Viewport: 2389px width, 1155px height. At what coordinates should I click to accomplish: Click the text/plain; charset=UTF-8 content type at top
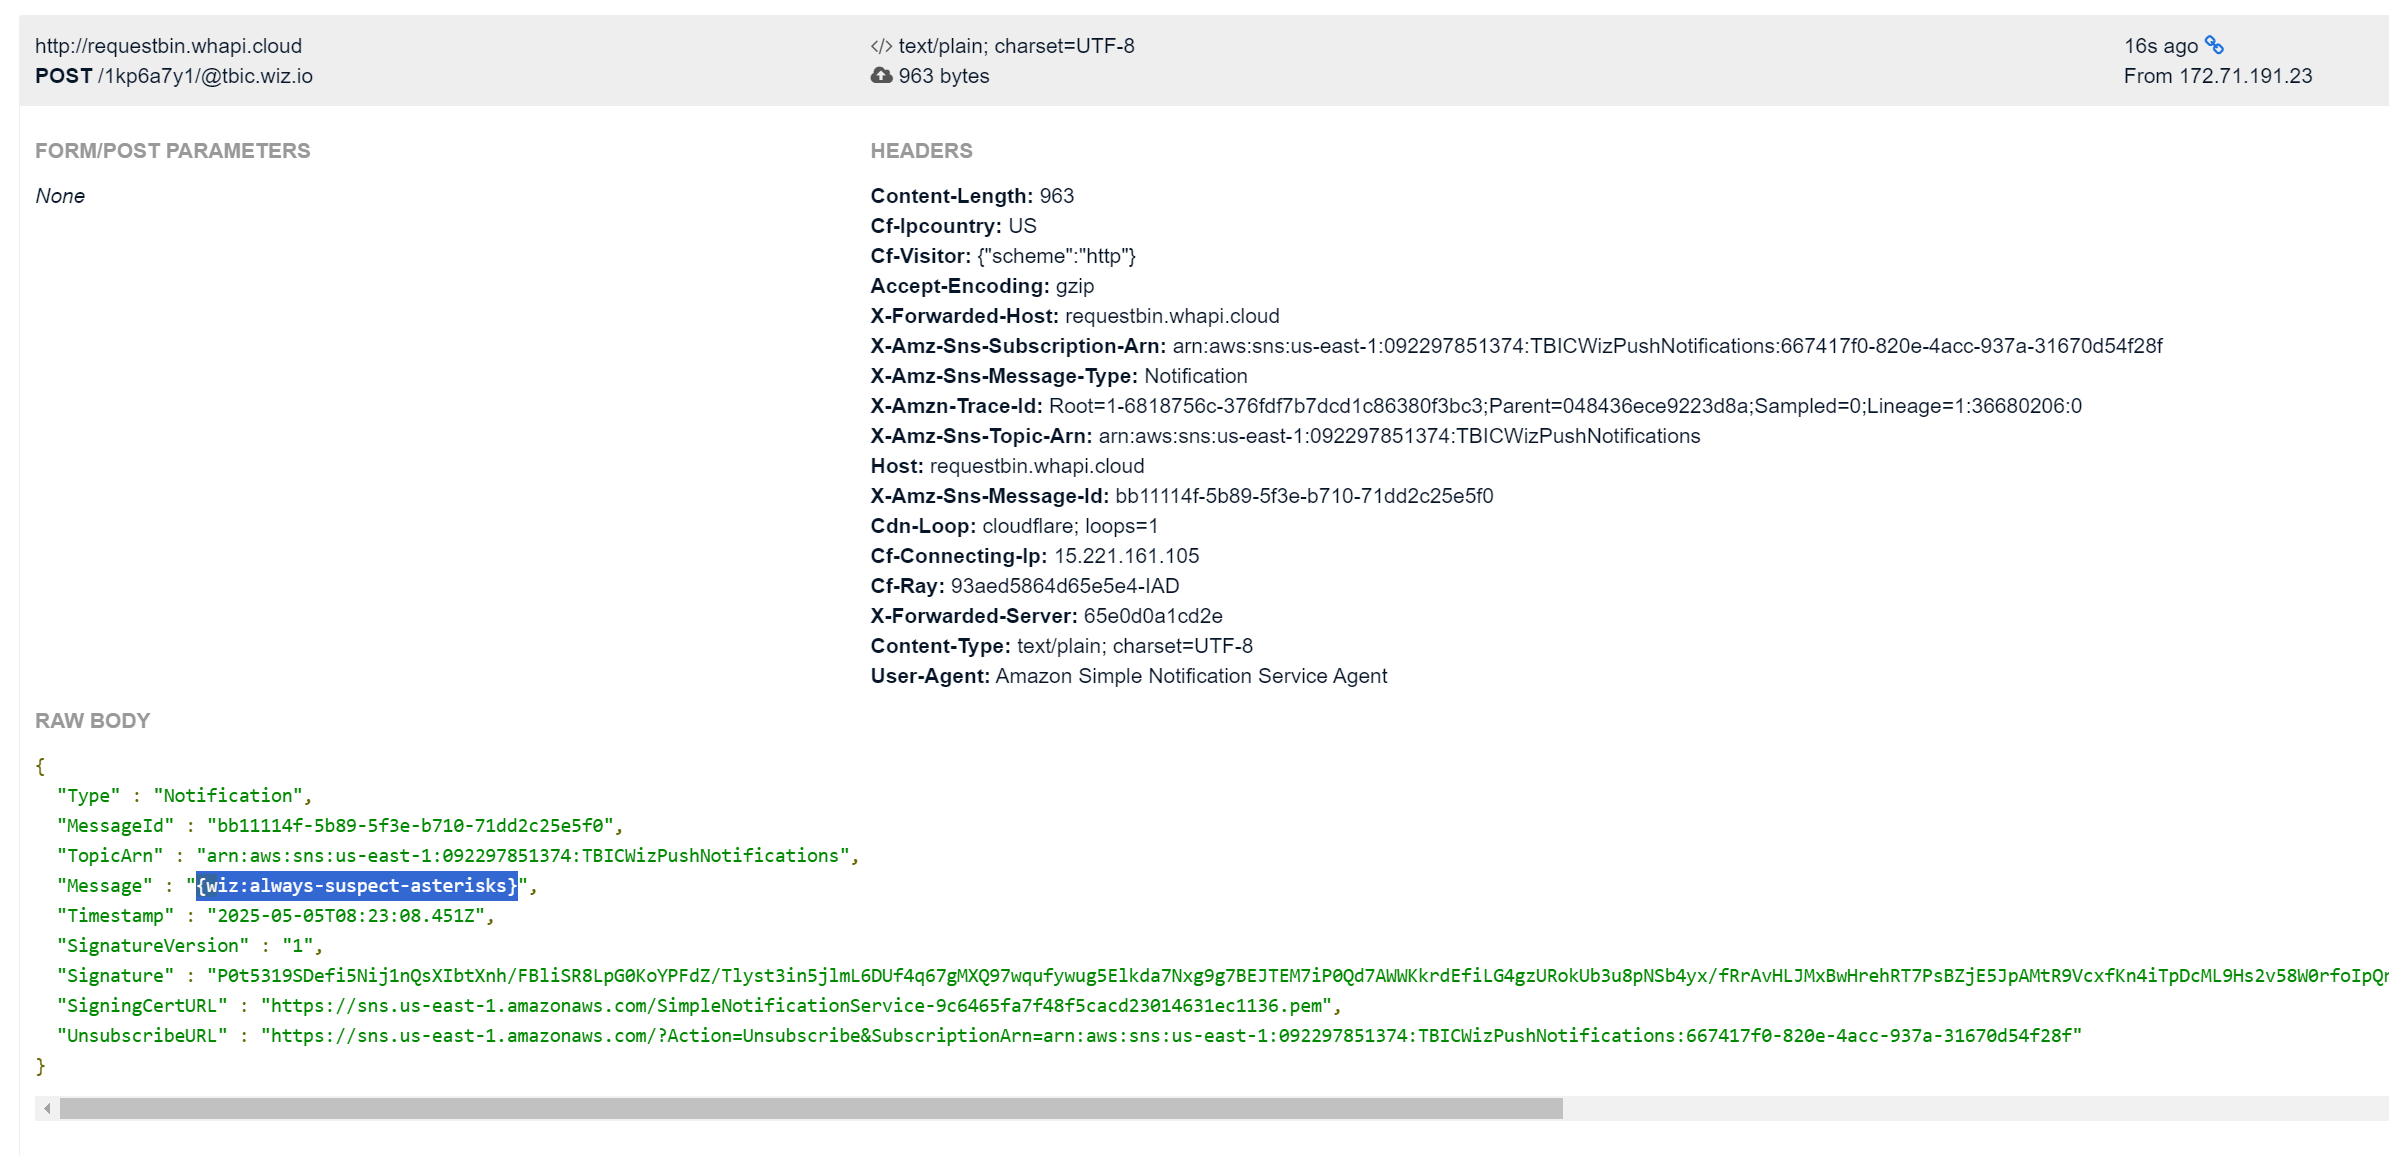click(x=1016, y=46)
